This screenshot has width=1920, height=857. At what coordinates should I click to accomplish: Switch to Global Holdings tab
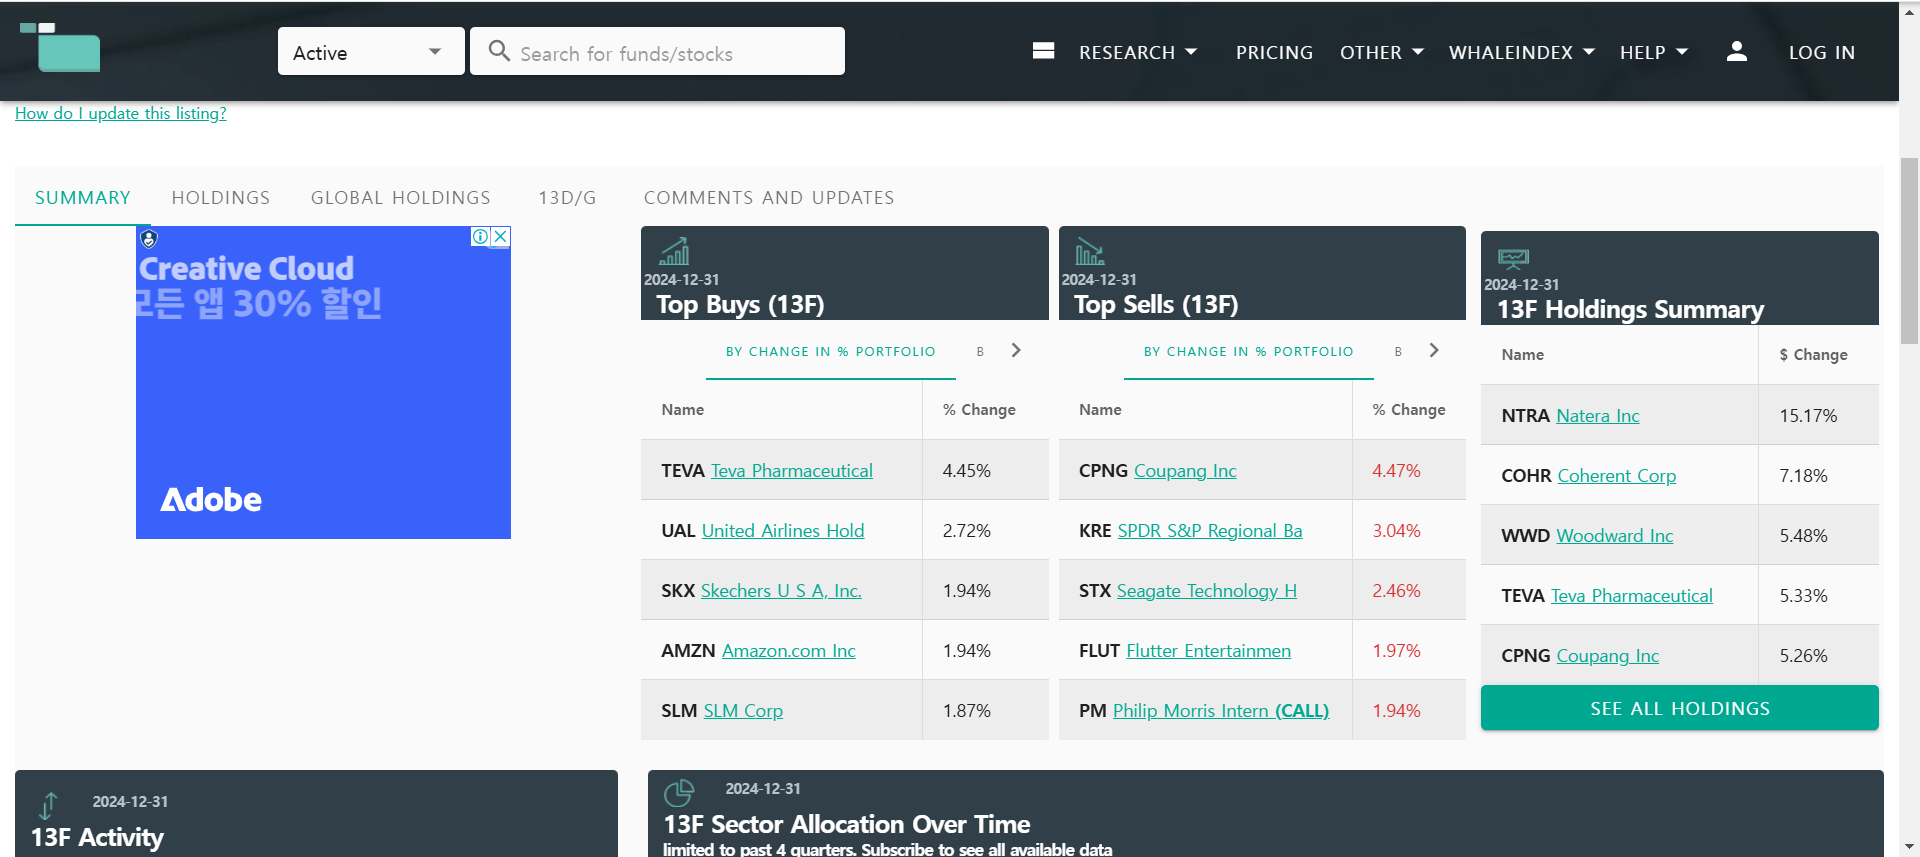point(401,197)
